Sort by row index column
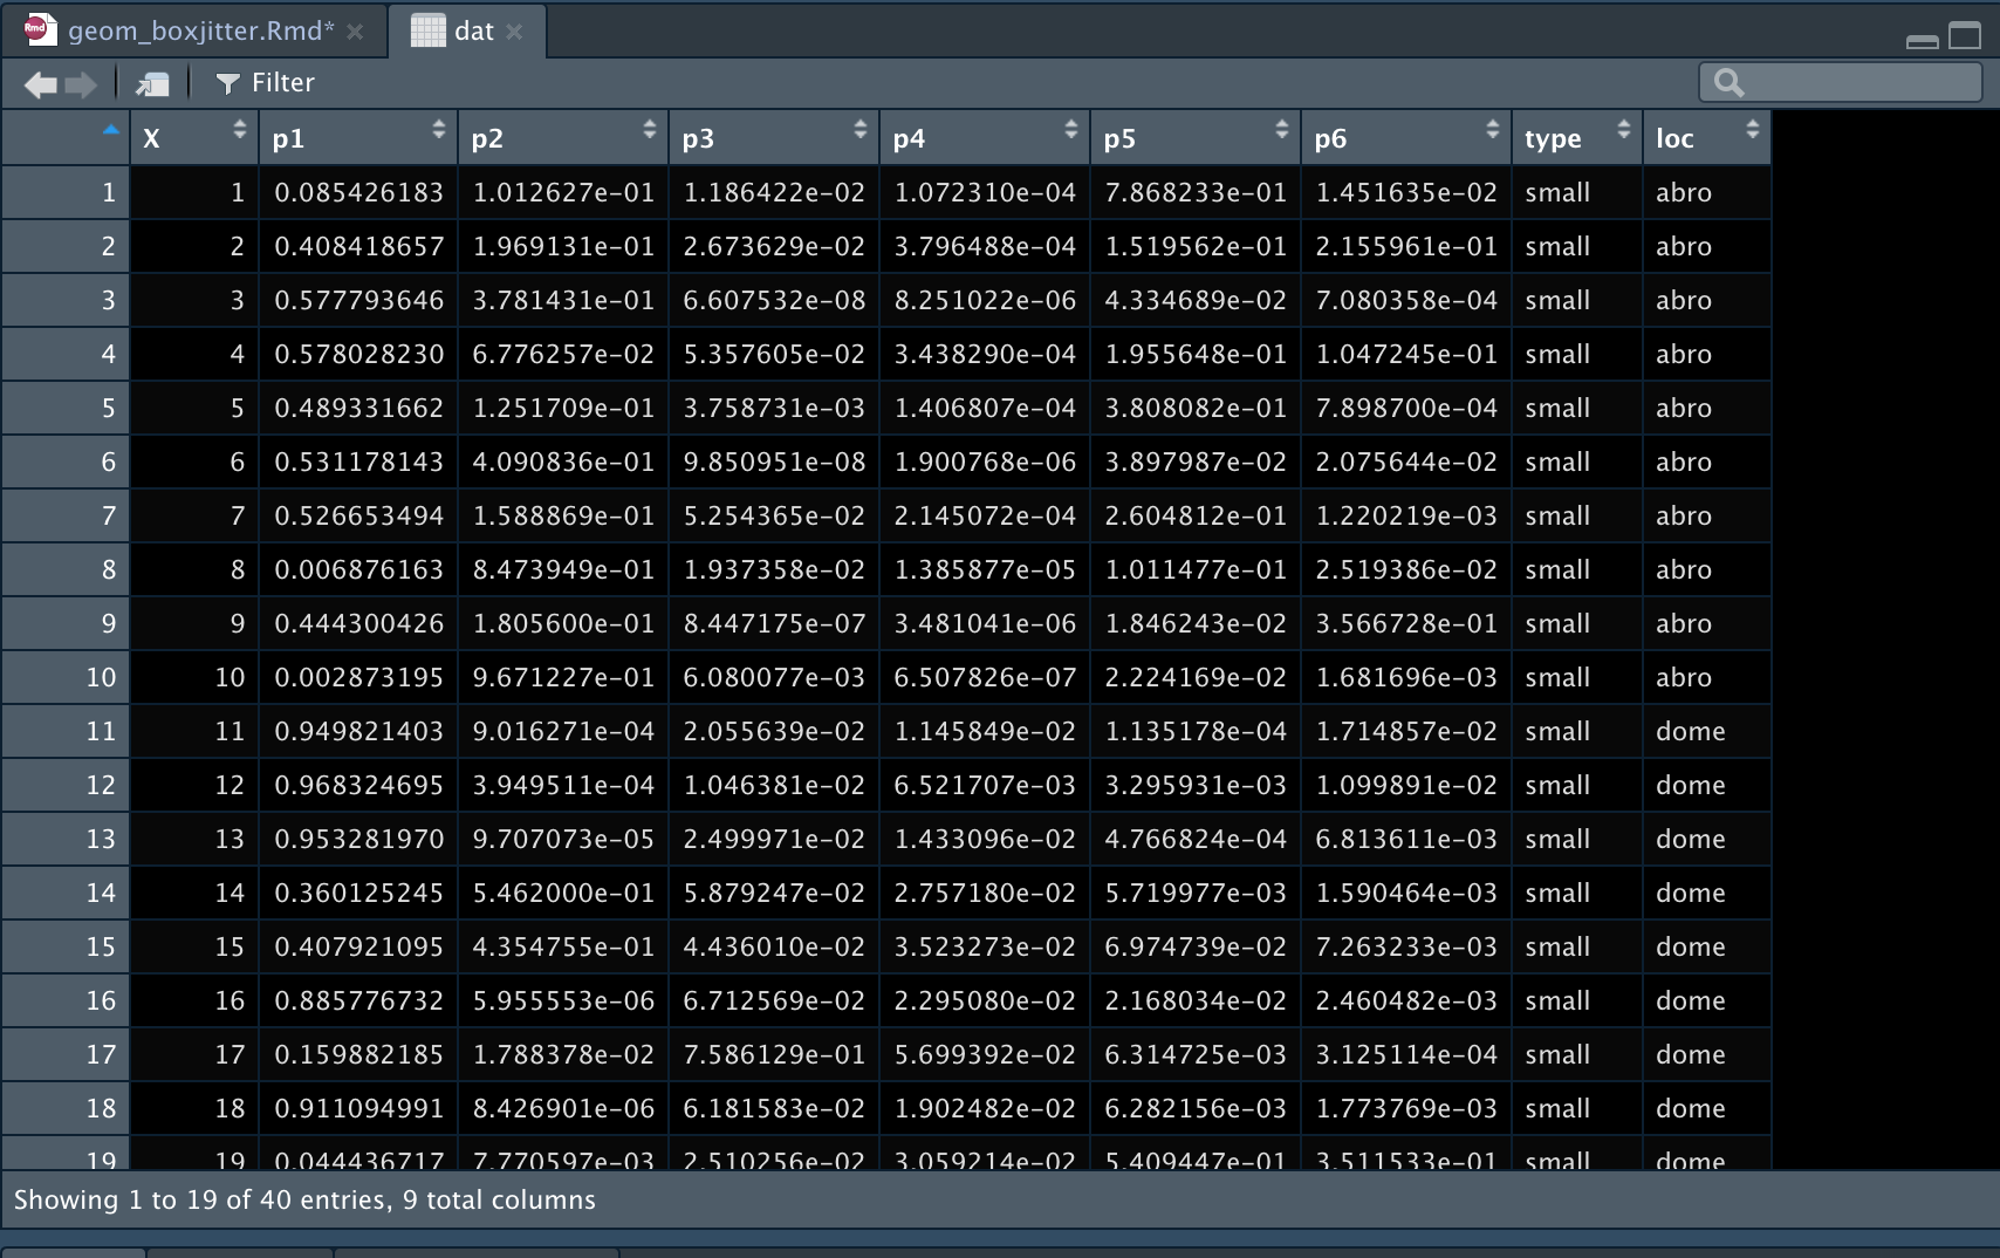 tap(110, 129)
